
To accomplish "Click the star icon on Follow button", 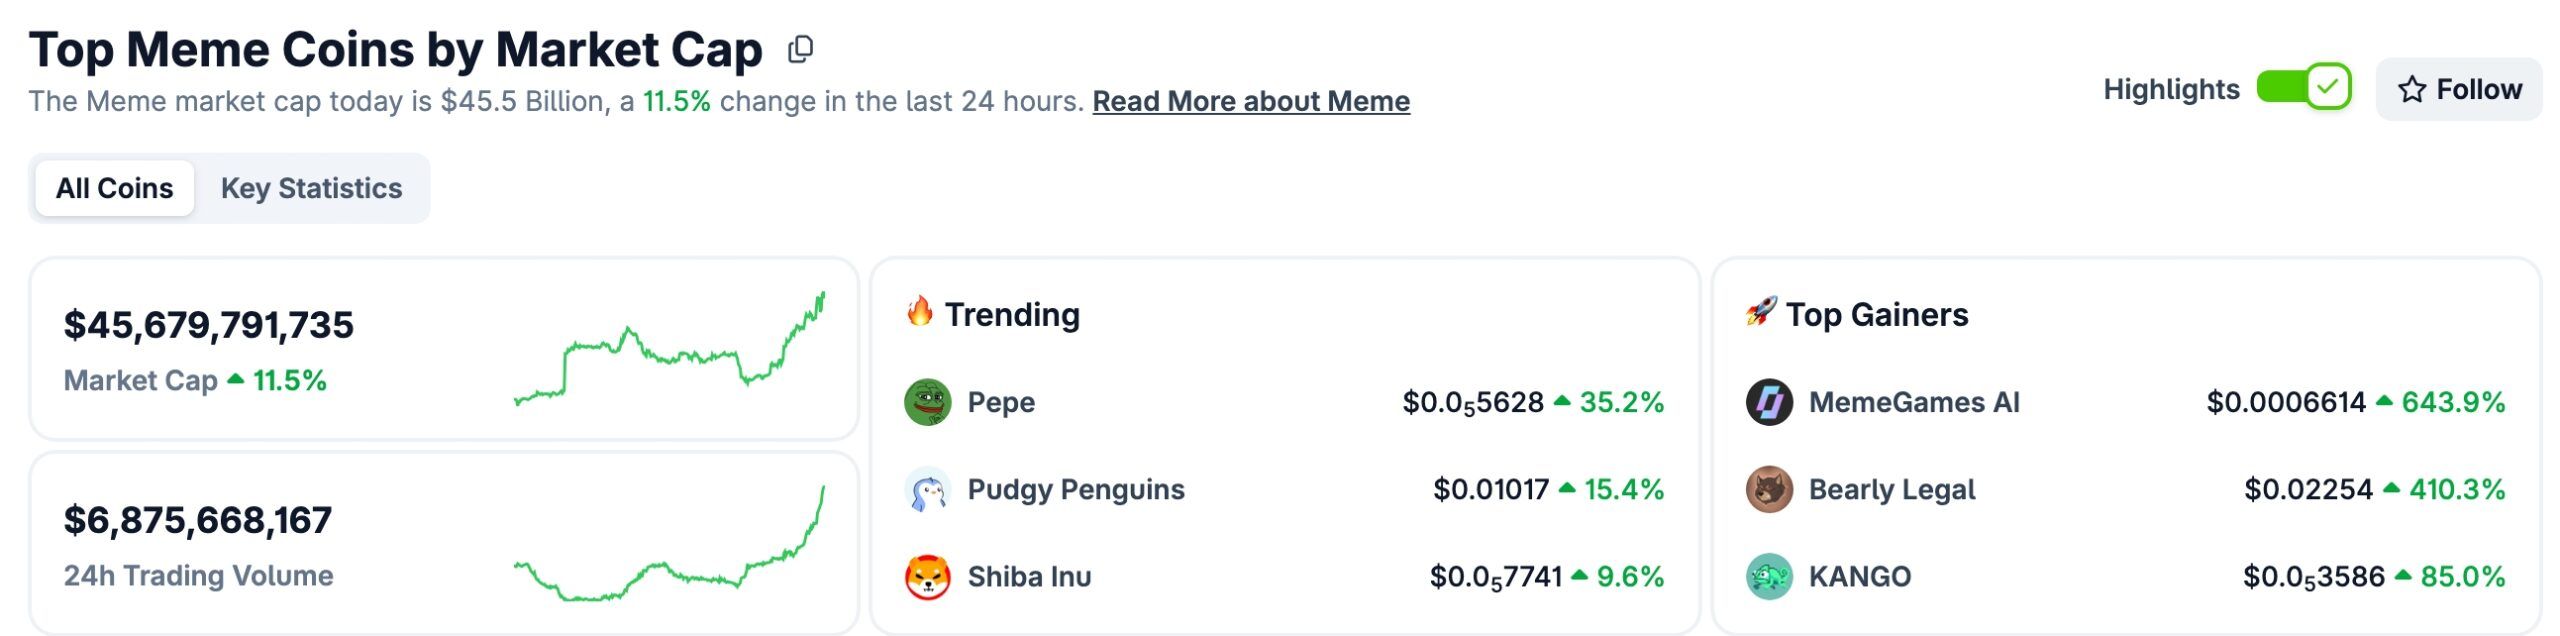I will [2413, 89].
